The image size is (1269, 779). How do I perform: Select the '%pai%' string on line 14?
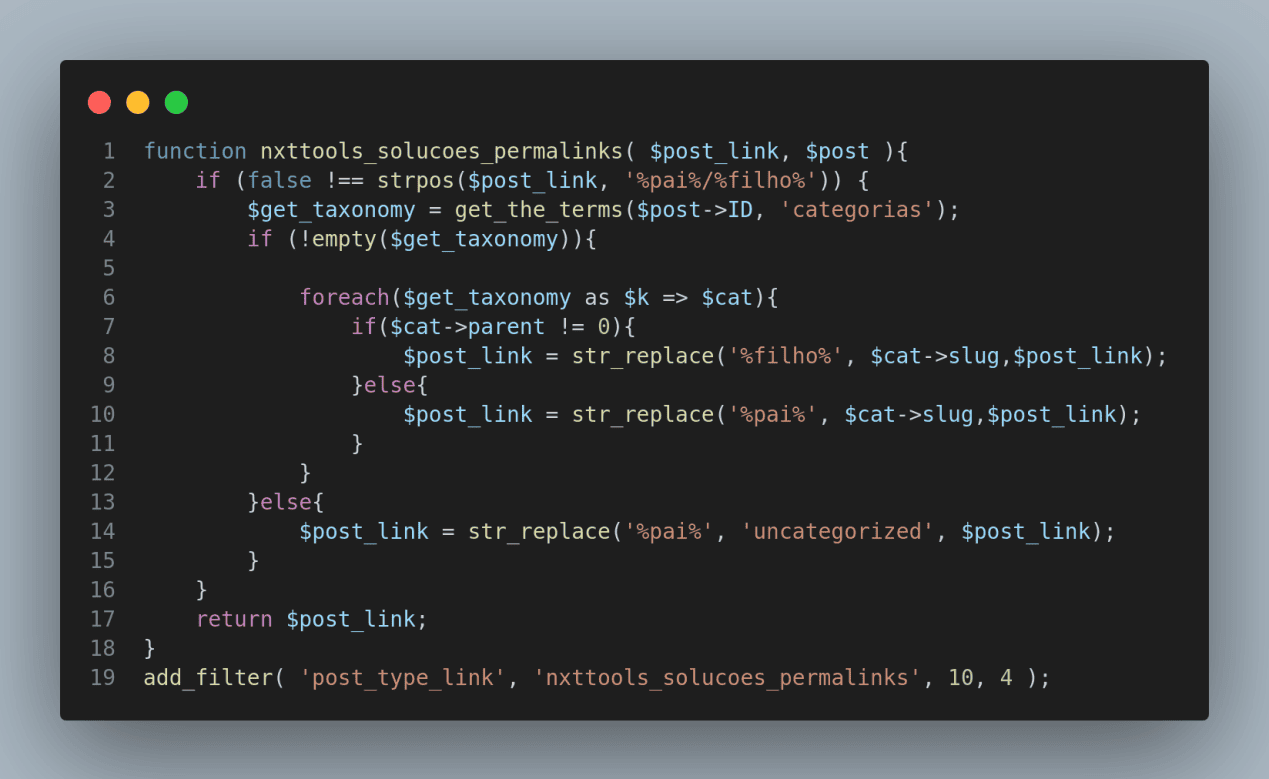tap(669, 531)
